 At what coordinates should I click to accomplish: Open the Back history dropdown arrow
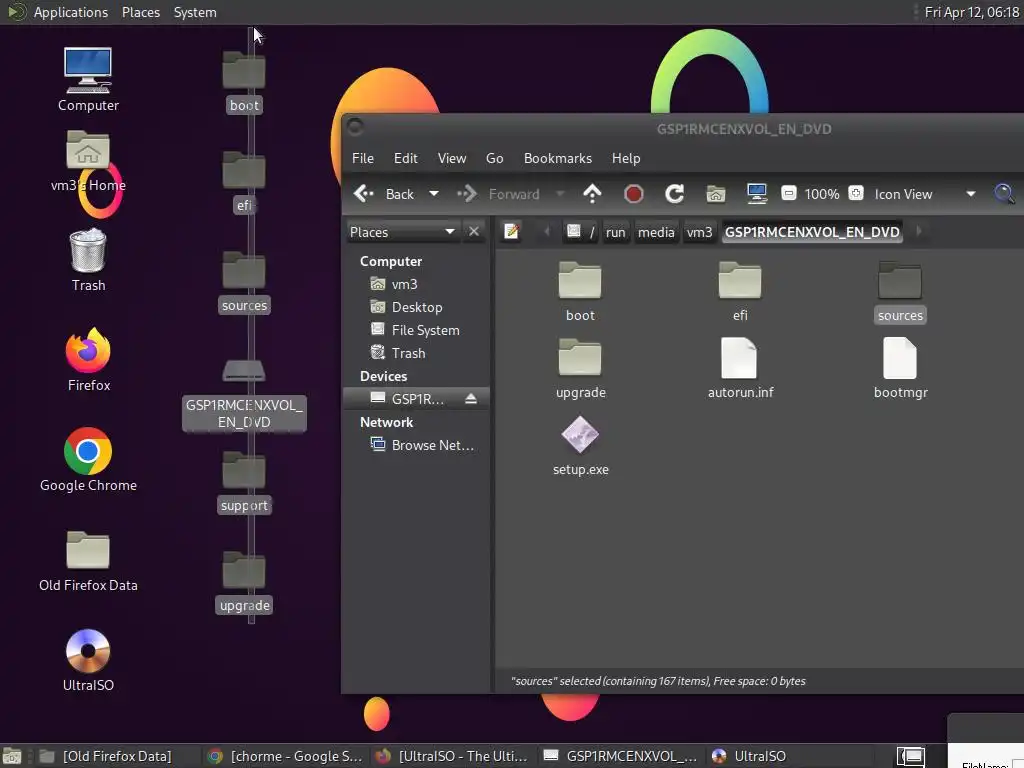pyautogui.click(x=434, y=194)
